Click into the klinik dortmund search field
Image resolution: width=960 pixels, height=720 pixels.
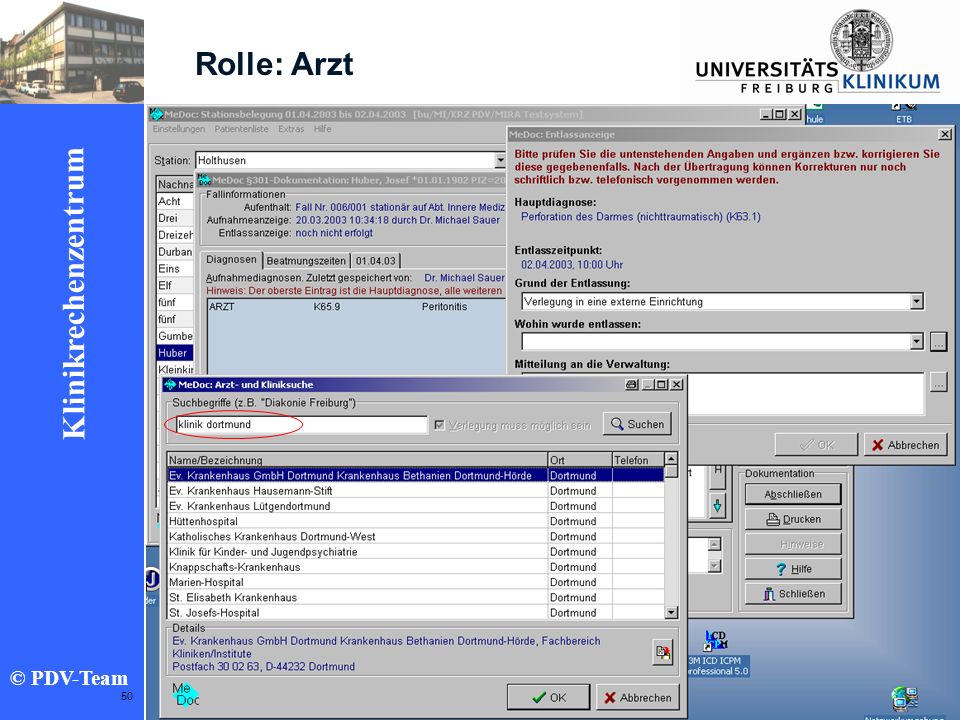click(x=301, y=424)
